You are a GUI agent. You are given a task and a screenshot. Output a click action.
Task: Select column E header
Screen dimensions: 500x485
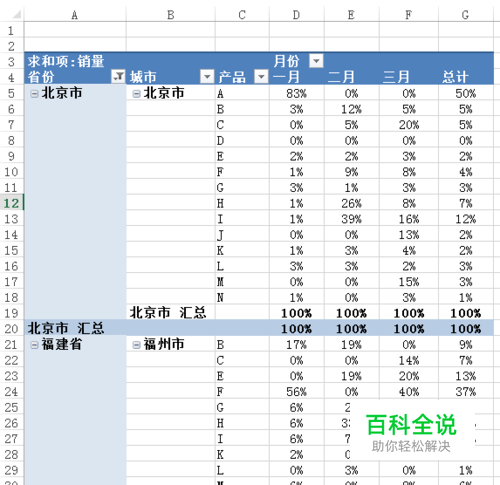[351, 15]
